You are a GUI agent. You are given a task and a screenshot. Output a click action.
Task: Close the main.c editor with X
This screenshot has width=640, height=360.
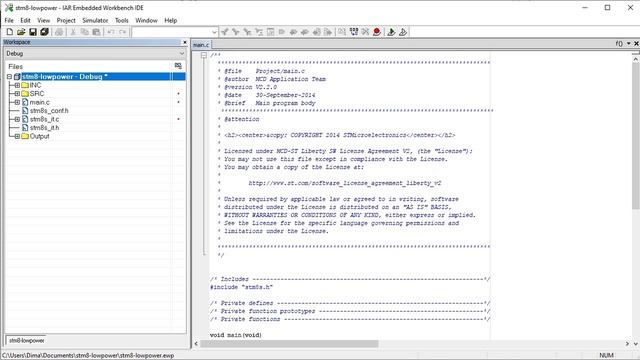[636, 43]
